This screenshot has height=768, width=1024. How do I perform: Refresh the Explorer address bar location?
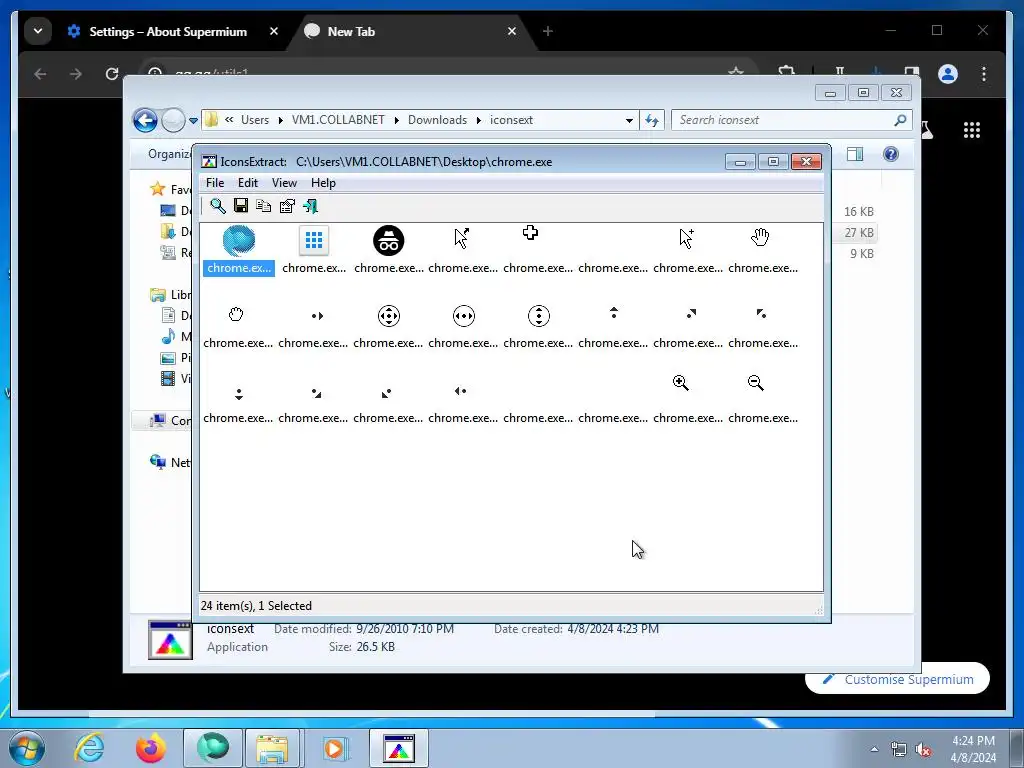point(652,120)
